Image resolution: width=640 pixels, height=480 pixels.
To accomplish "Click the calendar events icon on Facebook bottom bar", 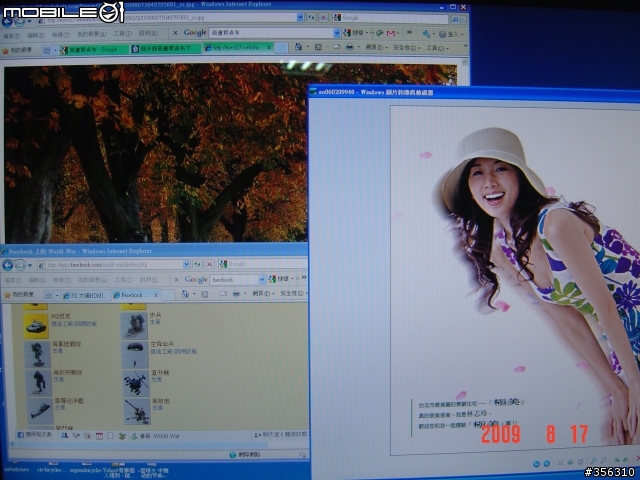I will click(99, 436).
